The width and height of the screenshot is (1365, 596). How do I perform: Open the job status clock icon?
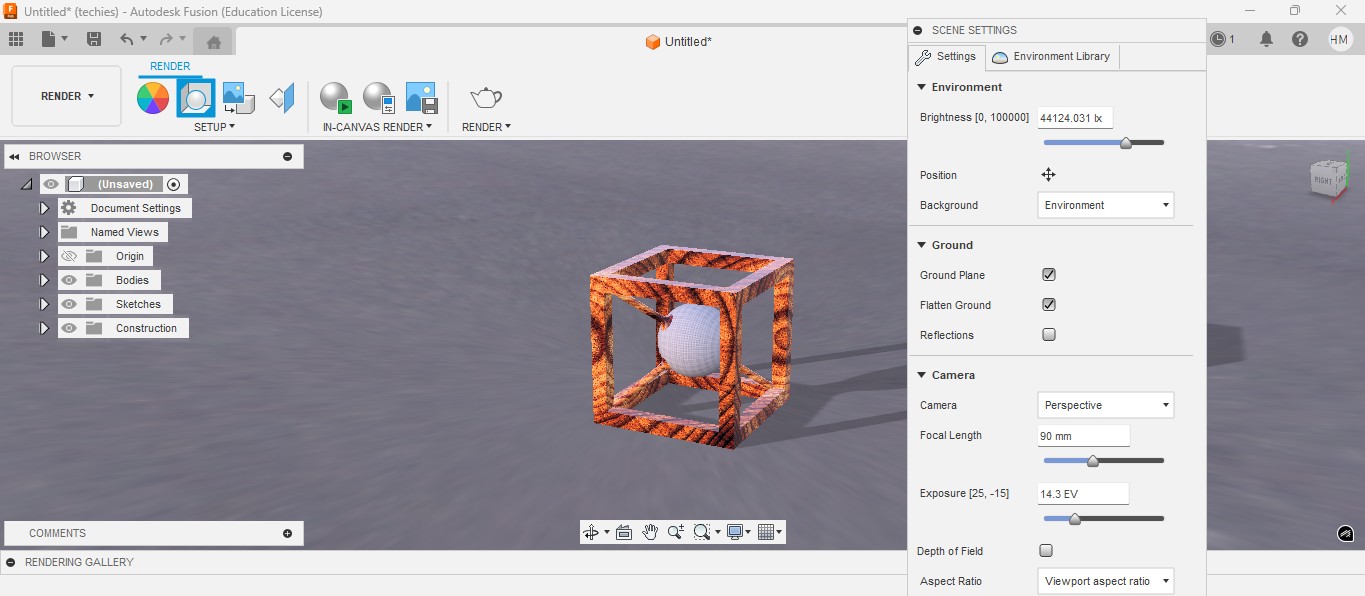(1218, 39)
